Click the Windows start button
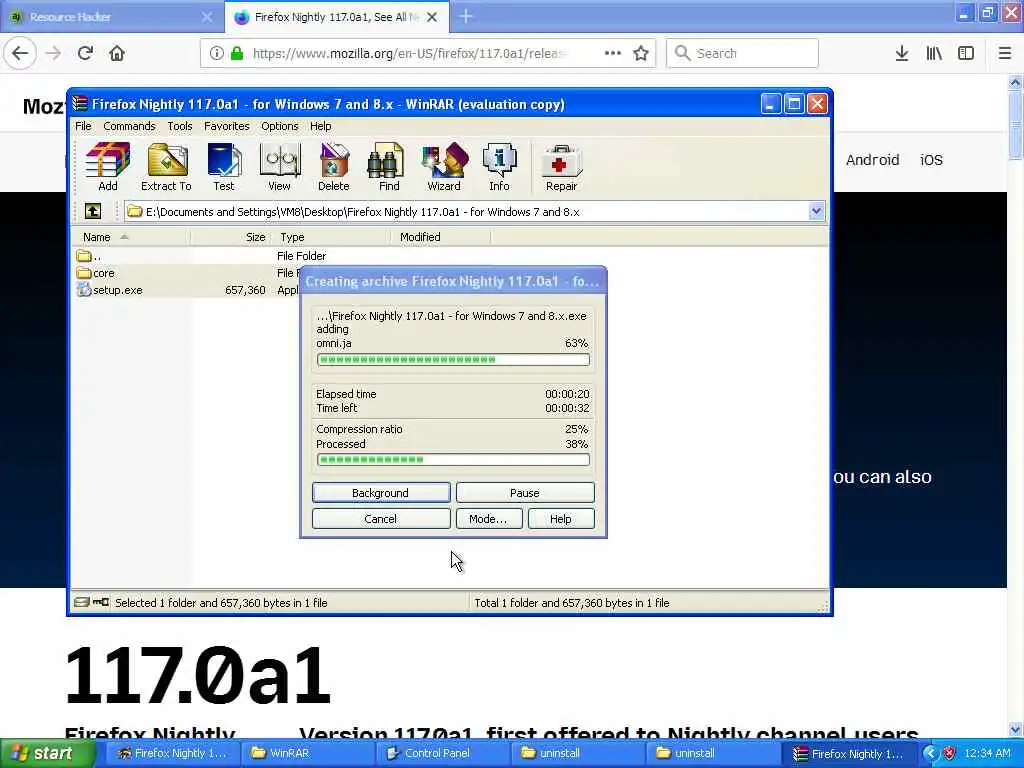Viewport: 1024px width, 768px height. point(47,753)
